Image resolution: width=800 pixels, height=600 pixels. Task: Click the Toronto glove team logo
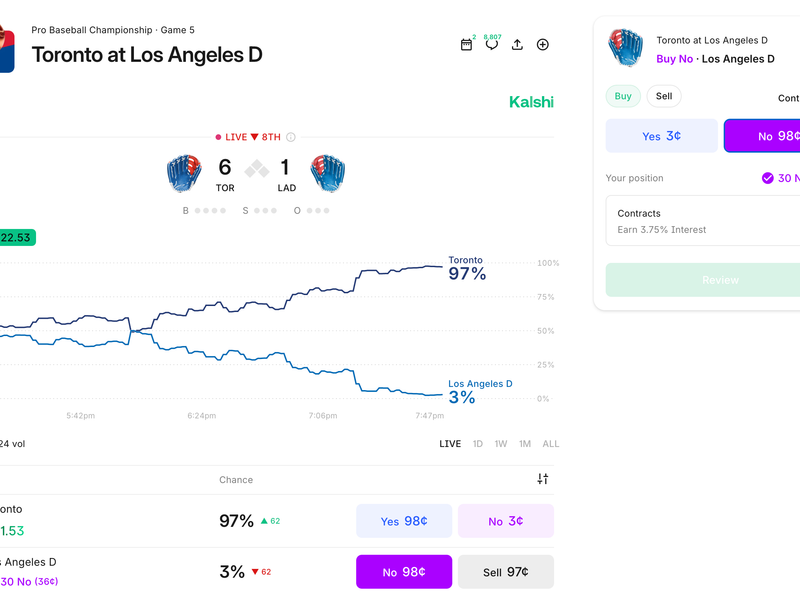[x=184, y=173]
